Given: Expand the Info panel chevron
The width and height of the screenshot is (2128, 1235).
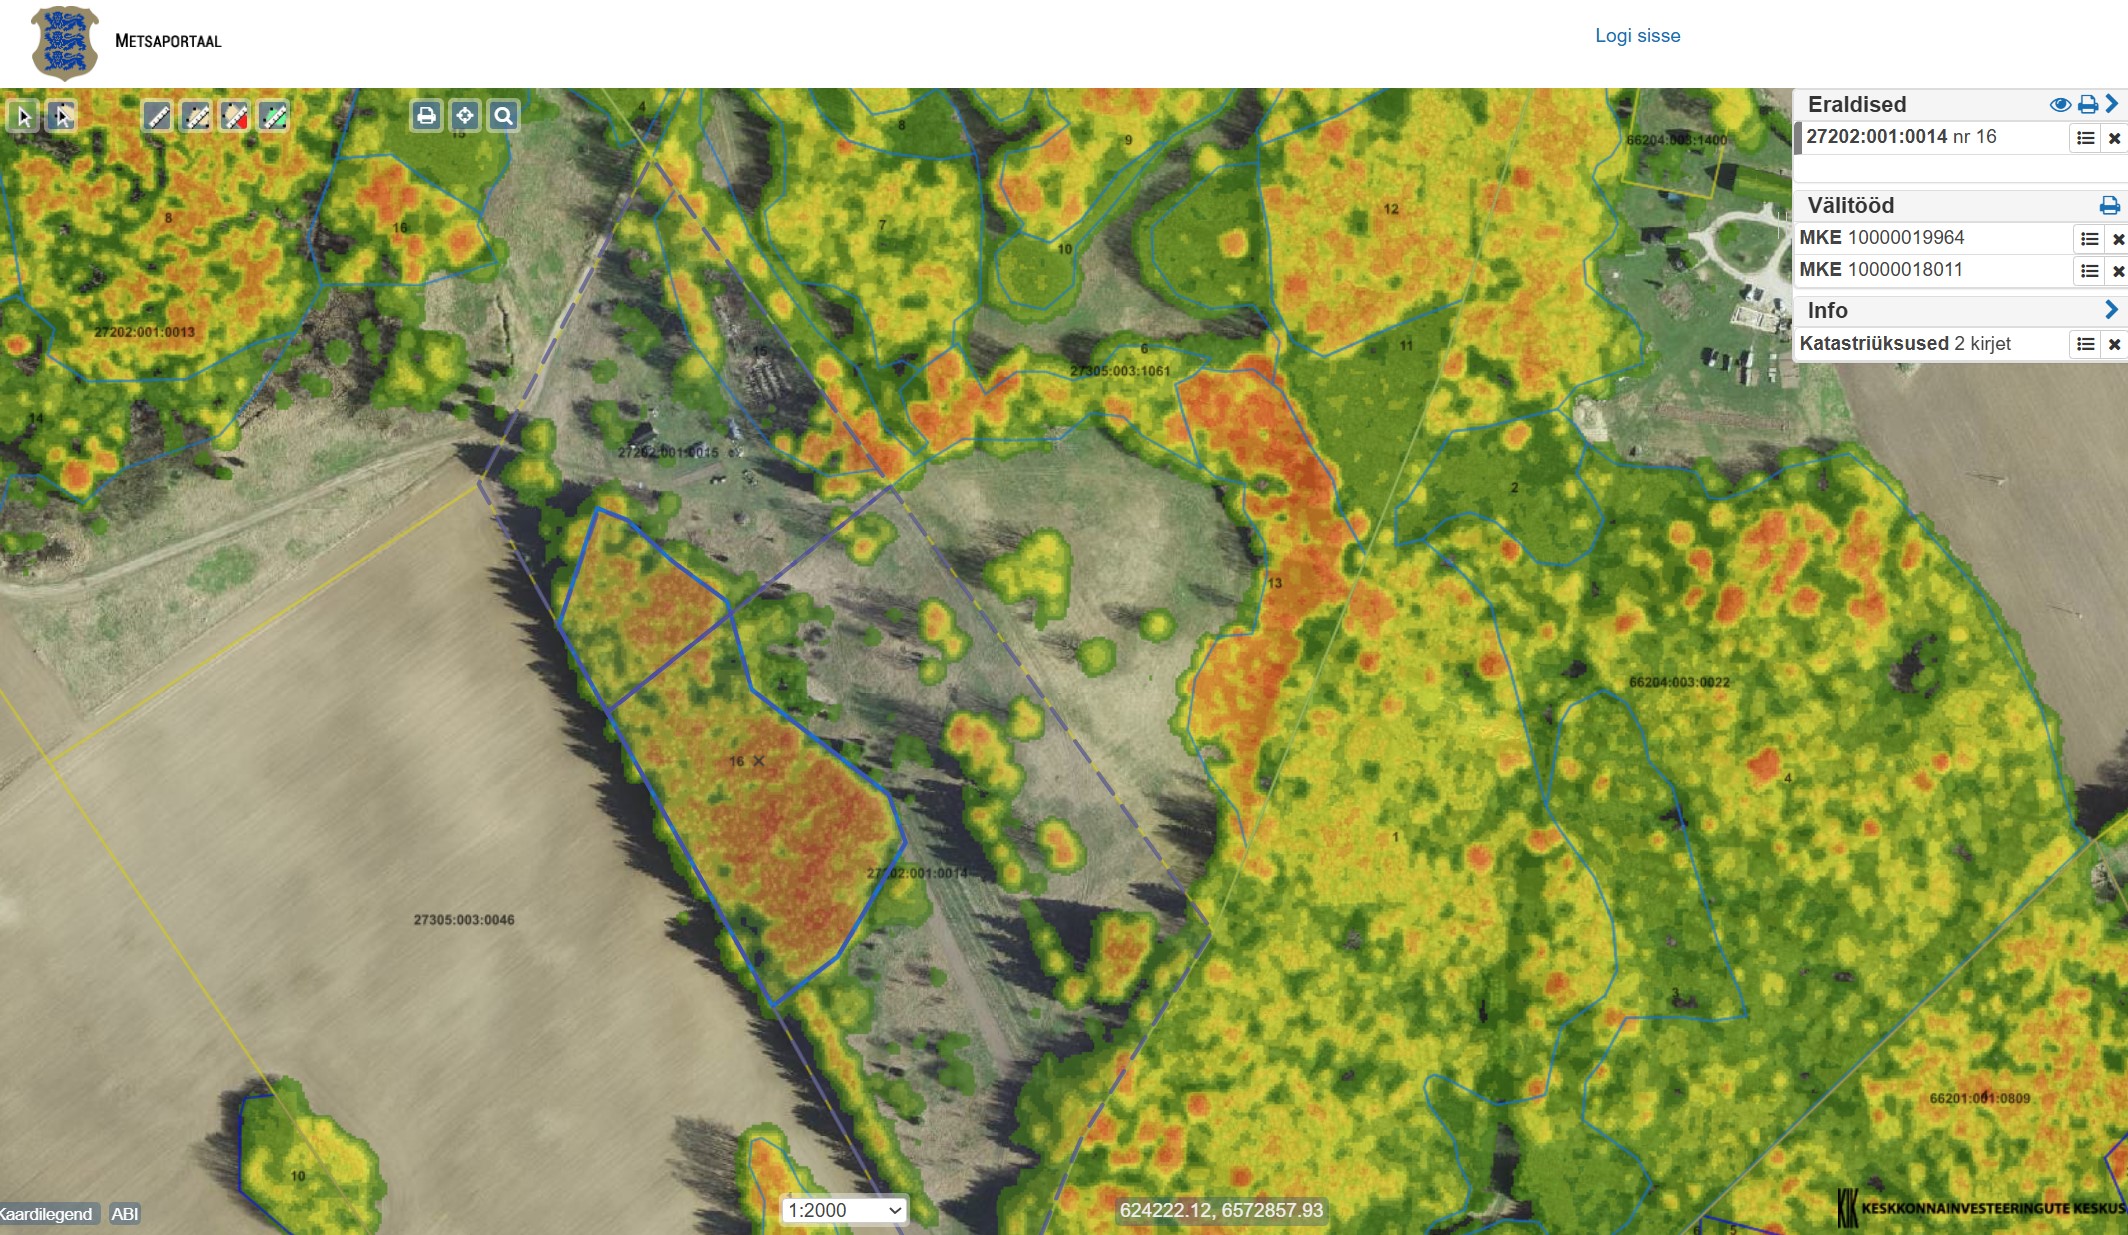Looking at the screenshot, I should pyautogui.click(x=2111, y=310).
